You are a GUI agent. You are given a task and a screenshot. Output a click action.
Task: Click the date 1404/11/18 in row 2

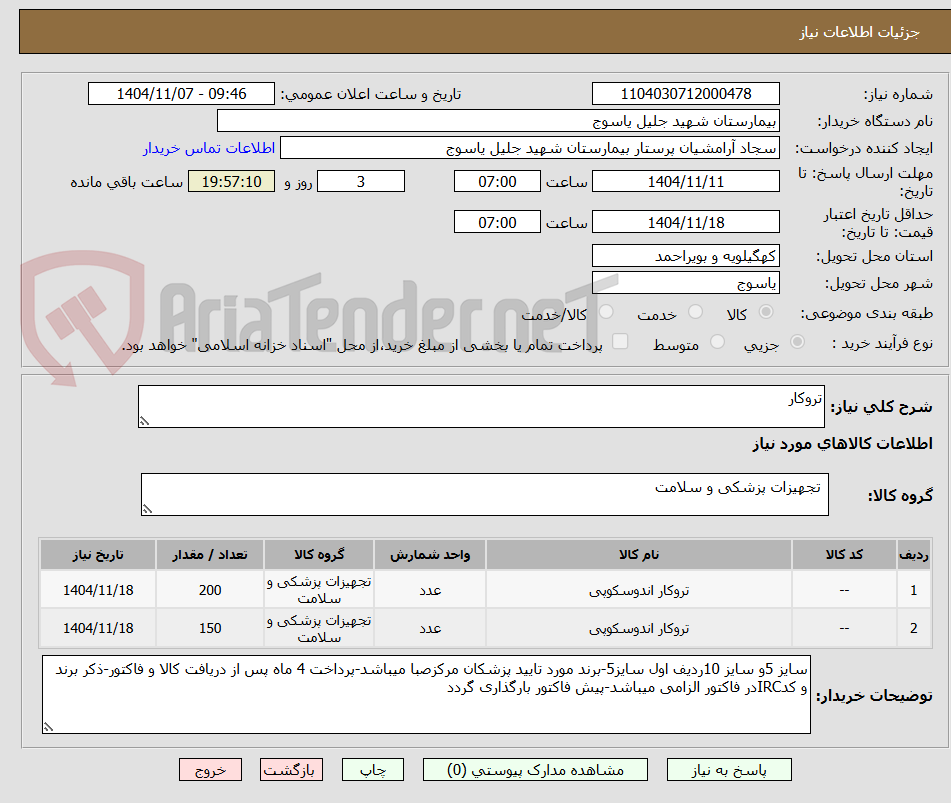pos(98,628)
